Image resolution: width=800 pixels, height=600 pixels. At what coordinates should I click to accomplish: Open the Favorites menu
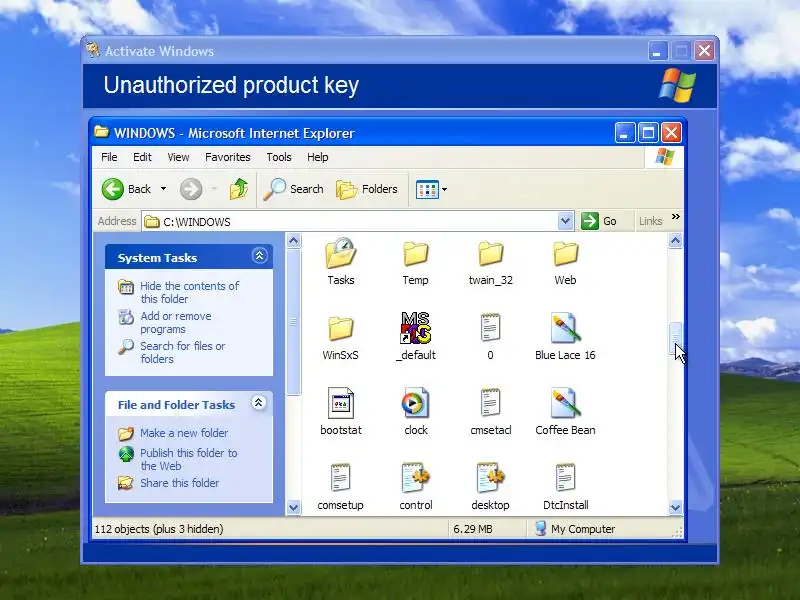(228, 157)
